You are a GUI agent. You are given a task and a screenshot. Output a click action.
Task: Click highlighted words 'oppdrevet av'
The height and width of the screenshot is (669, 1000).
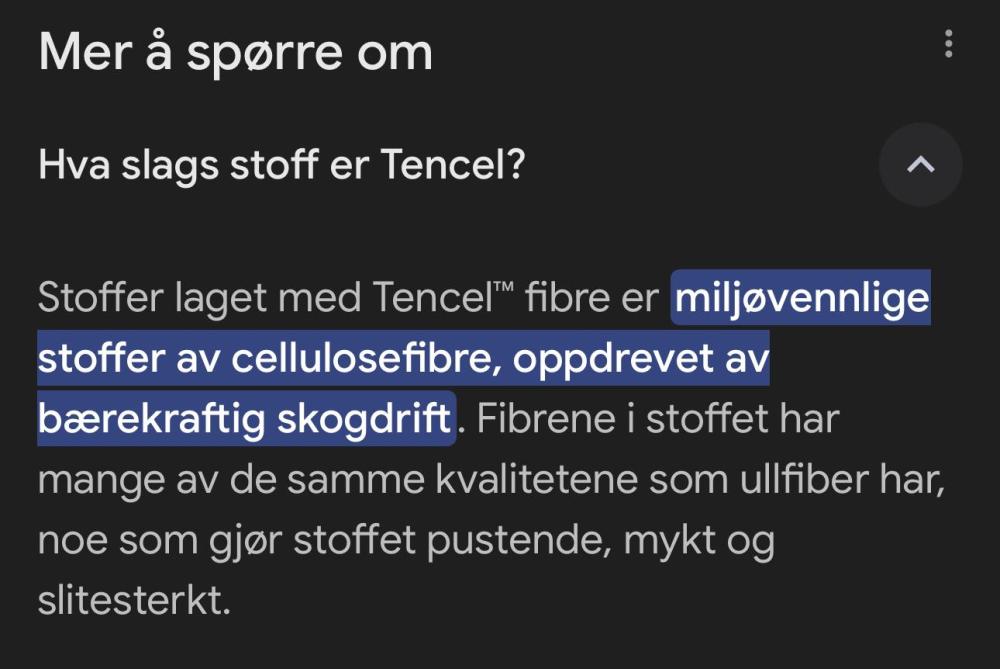coord(641,359)
